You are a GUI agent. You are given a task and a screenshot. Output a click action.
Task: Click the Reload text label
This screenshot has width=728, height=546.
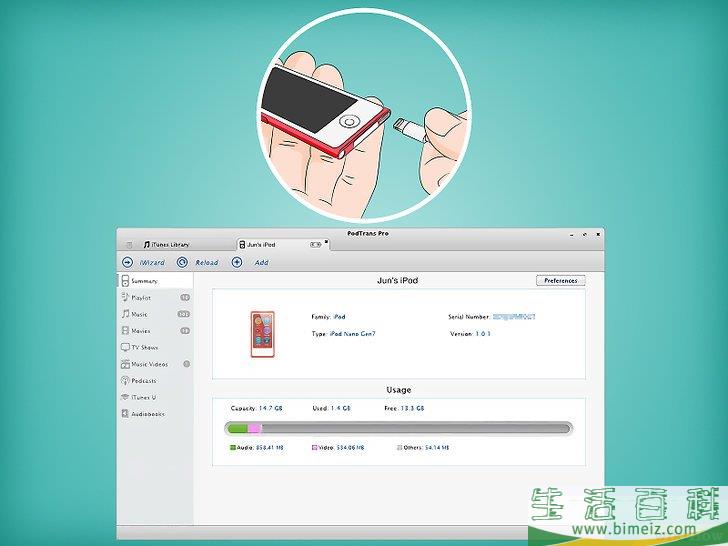(x=207, y=263)
